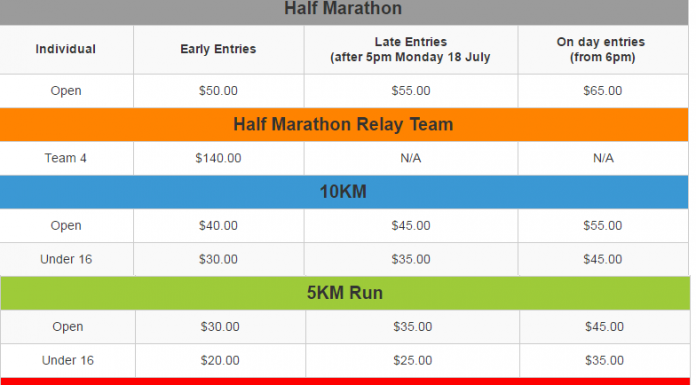
Task: Click the Early Entries column heading
Action: tap(218, 49)
